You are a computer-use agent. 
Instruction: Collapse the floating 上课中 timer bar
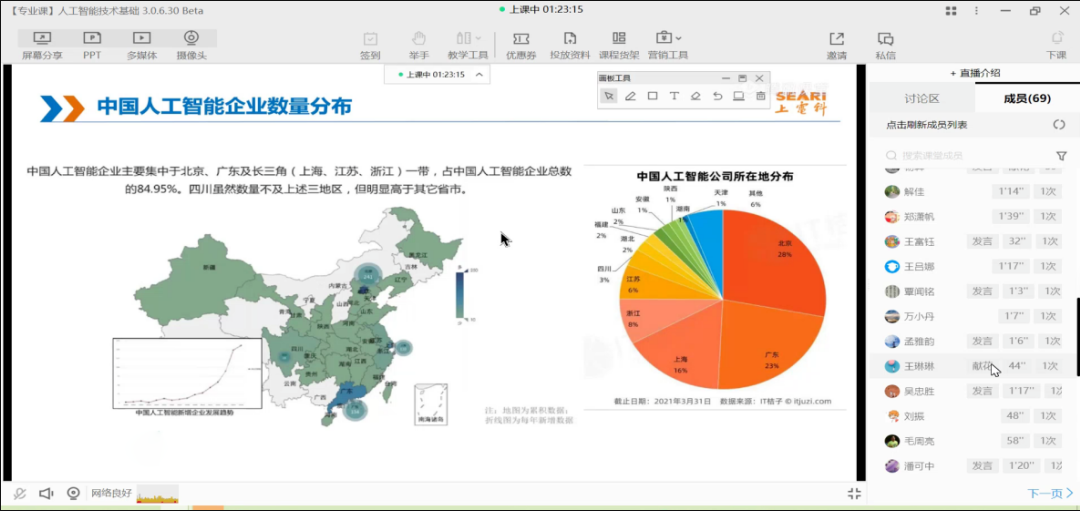[x=480, y=75]
